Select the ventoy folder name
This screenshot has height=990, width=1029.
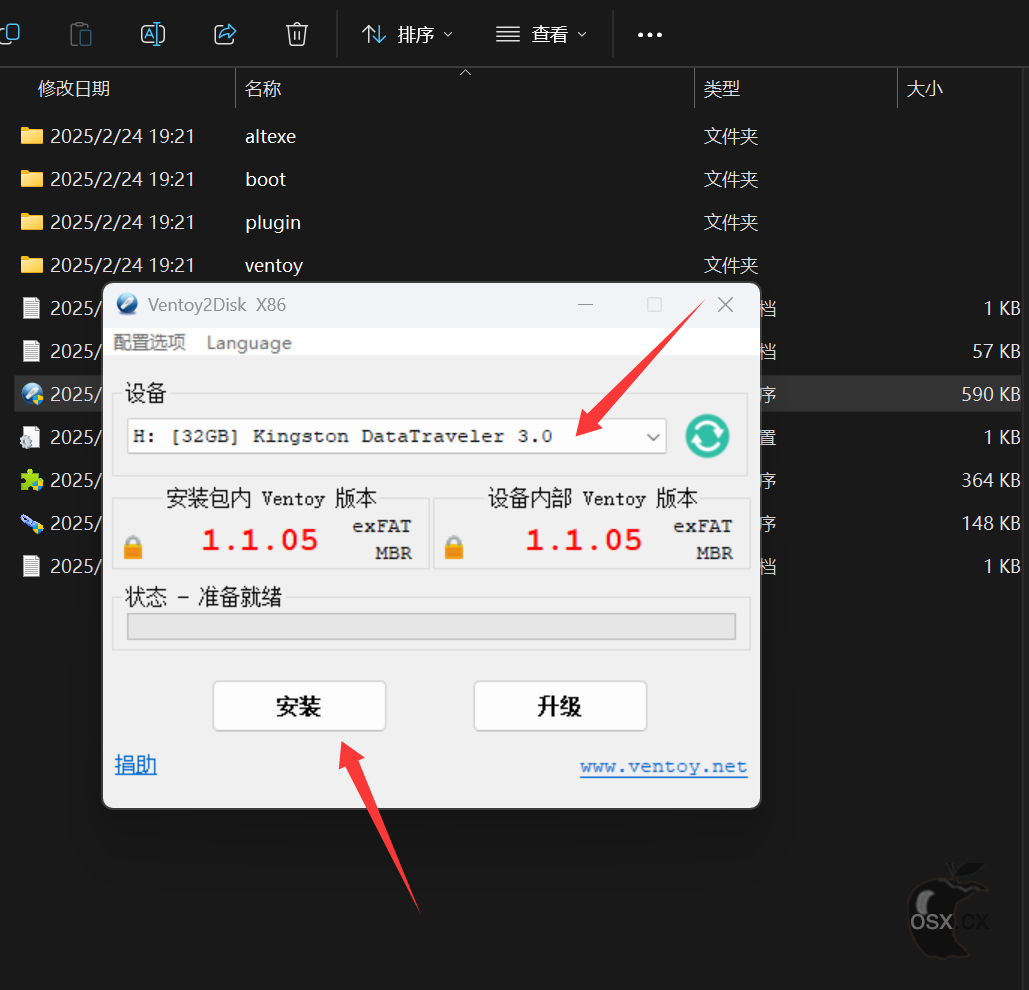(274, 266)
